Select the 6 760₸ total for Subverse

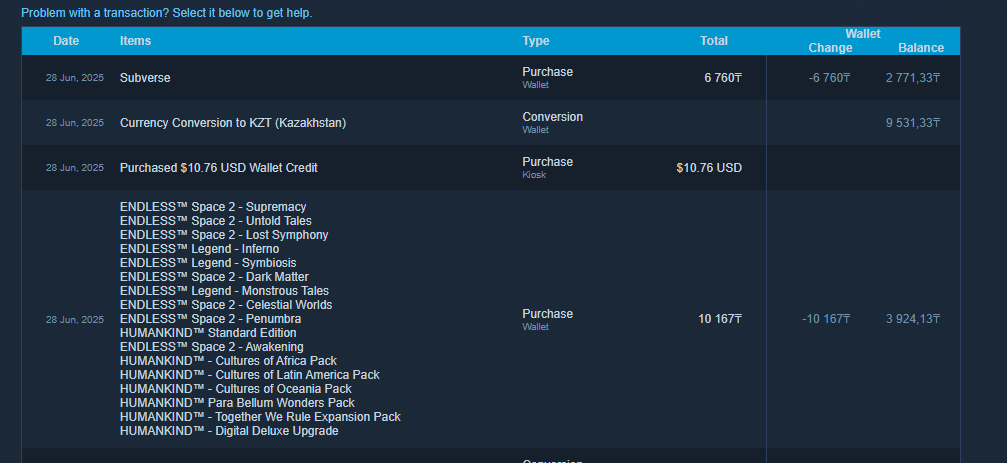point(722,78)
